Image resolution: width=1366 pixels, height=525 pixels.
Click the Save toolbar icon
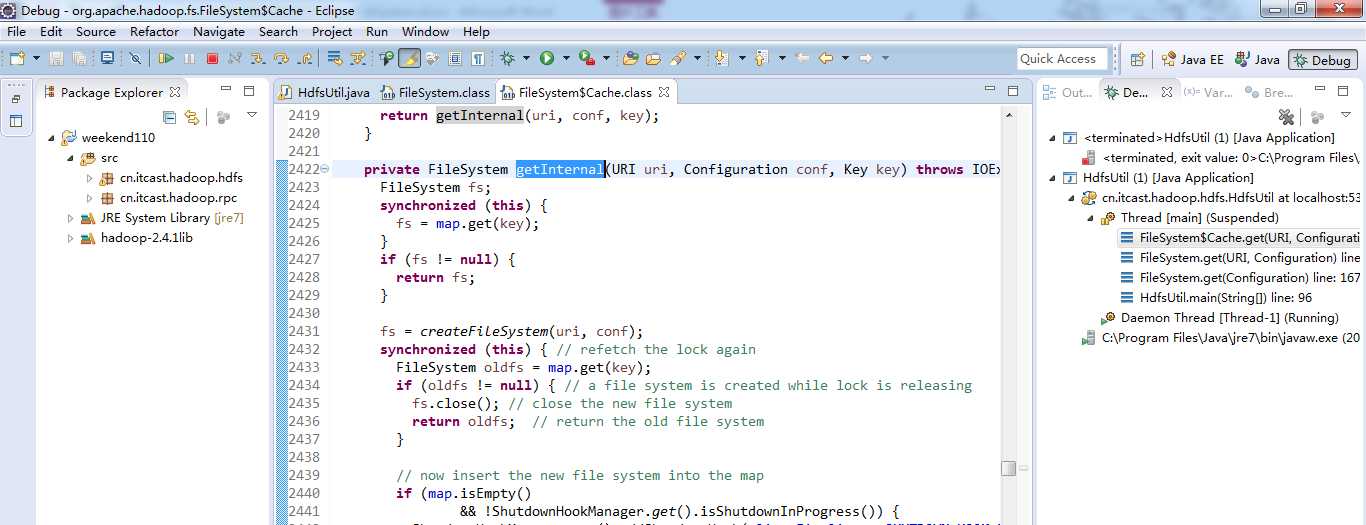pyautogui.click(x=55, y=59)
